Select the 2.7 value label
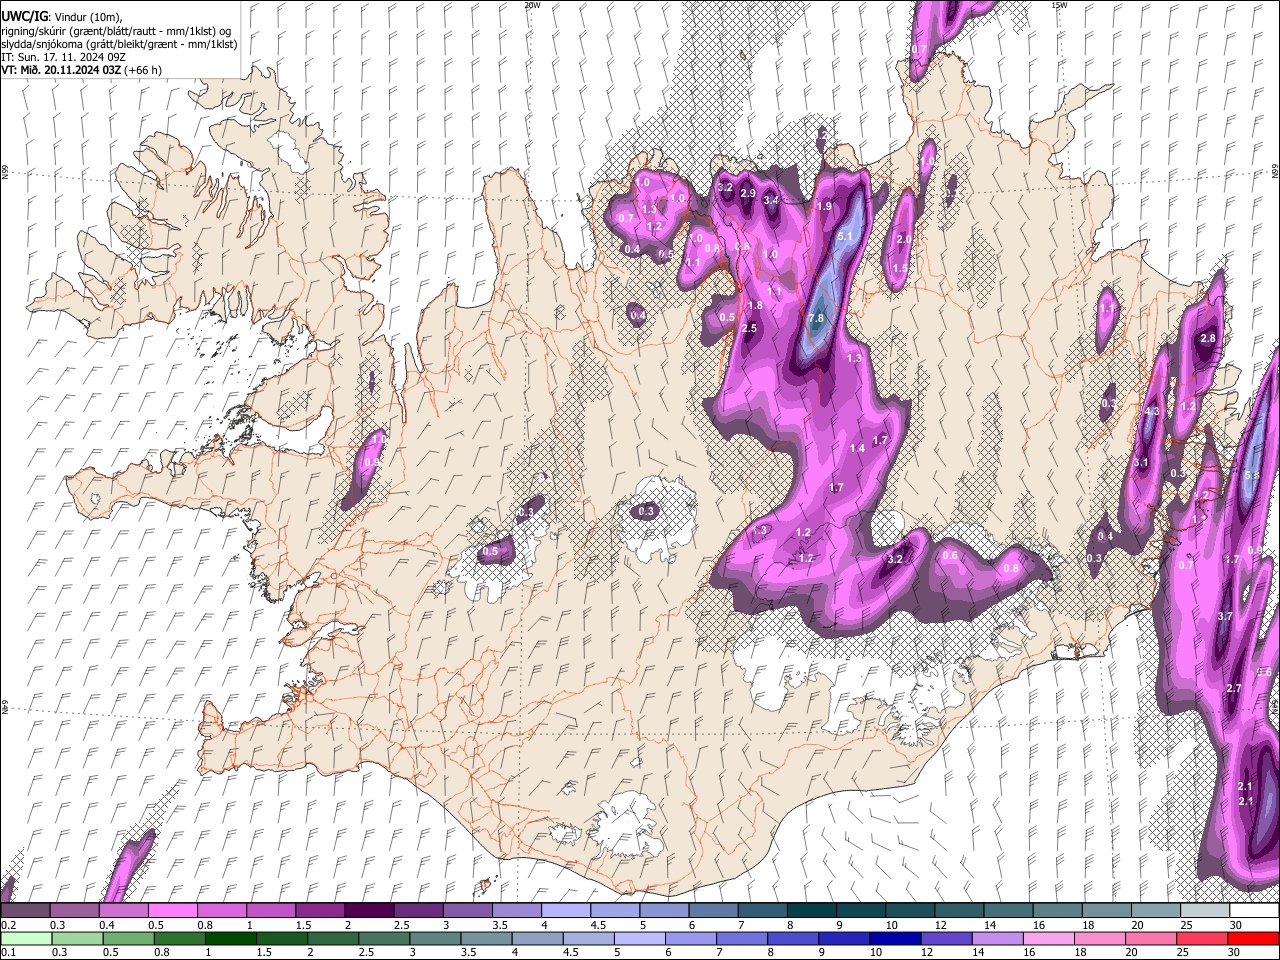Viewport: 1280px width, 960px height. click(x=1233, y=689)
